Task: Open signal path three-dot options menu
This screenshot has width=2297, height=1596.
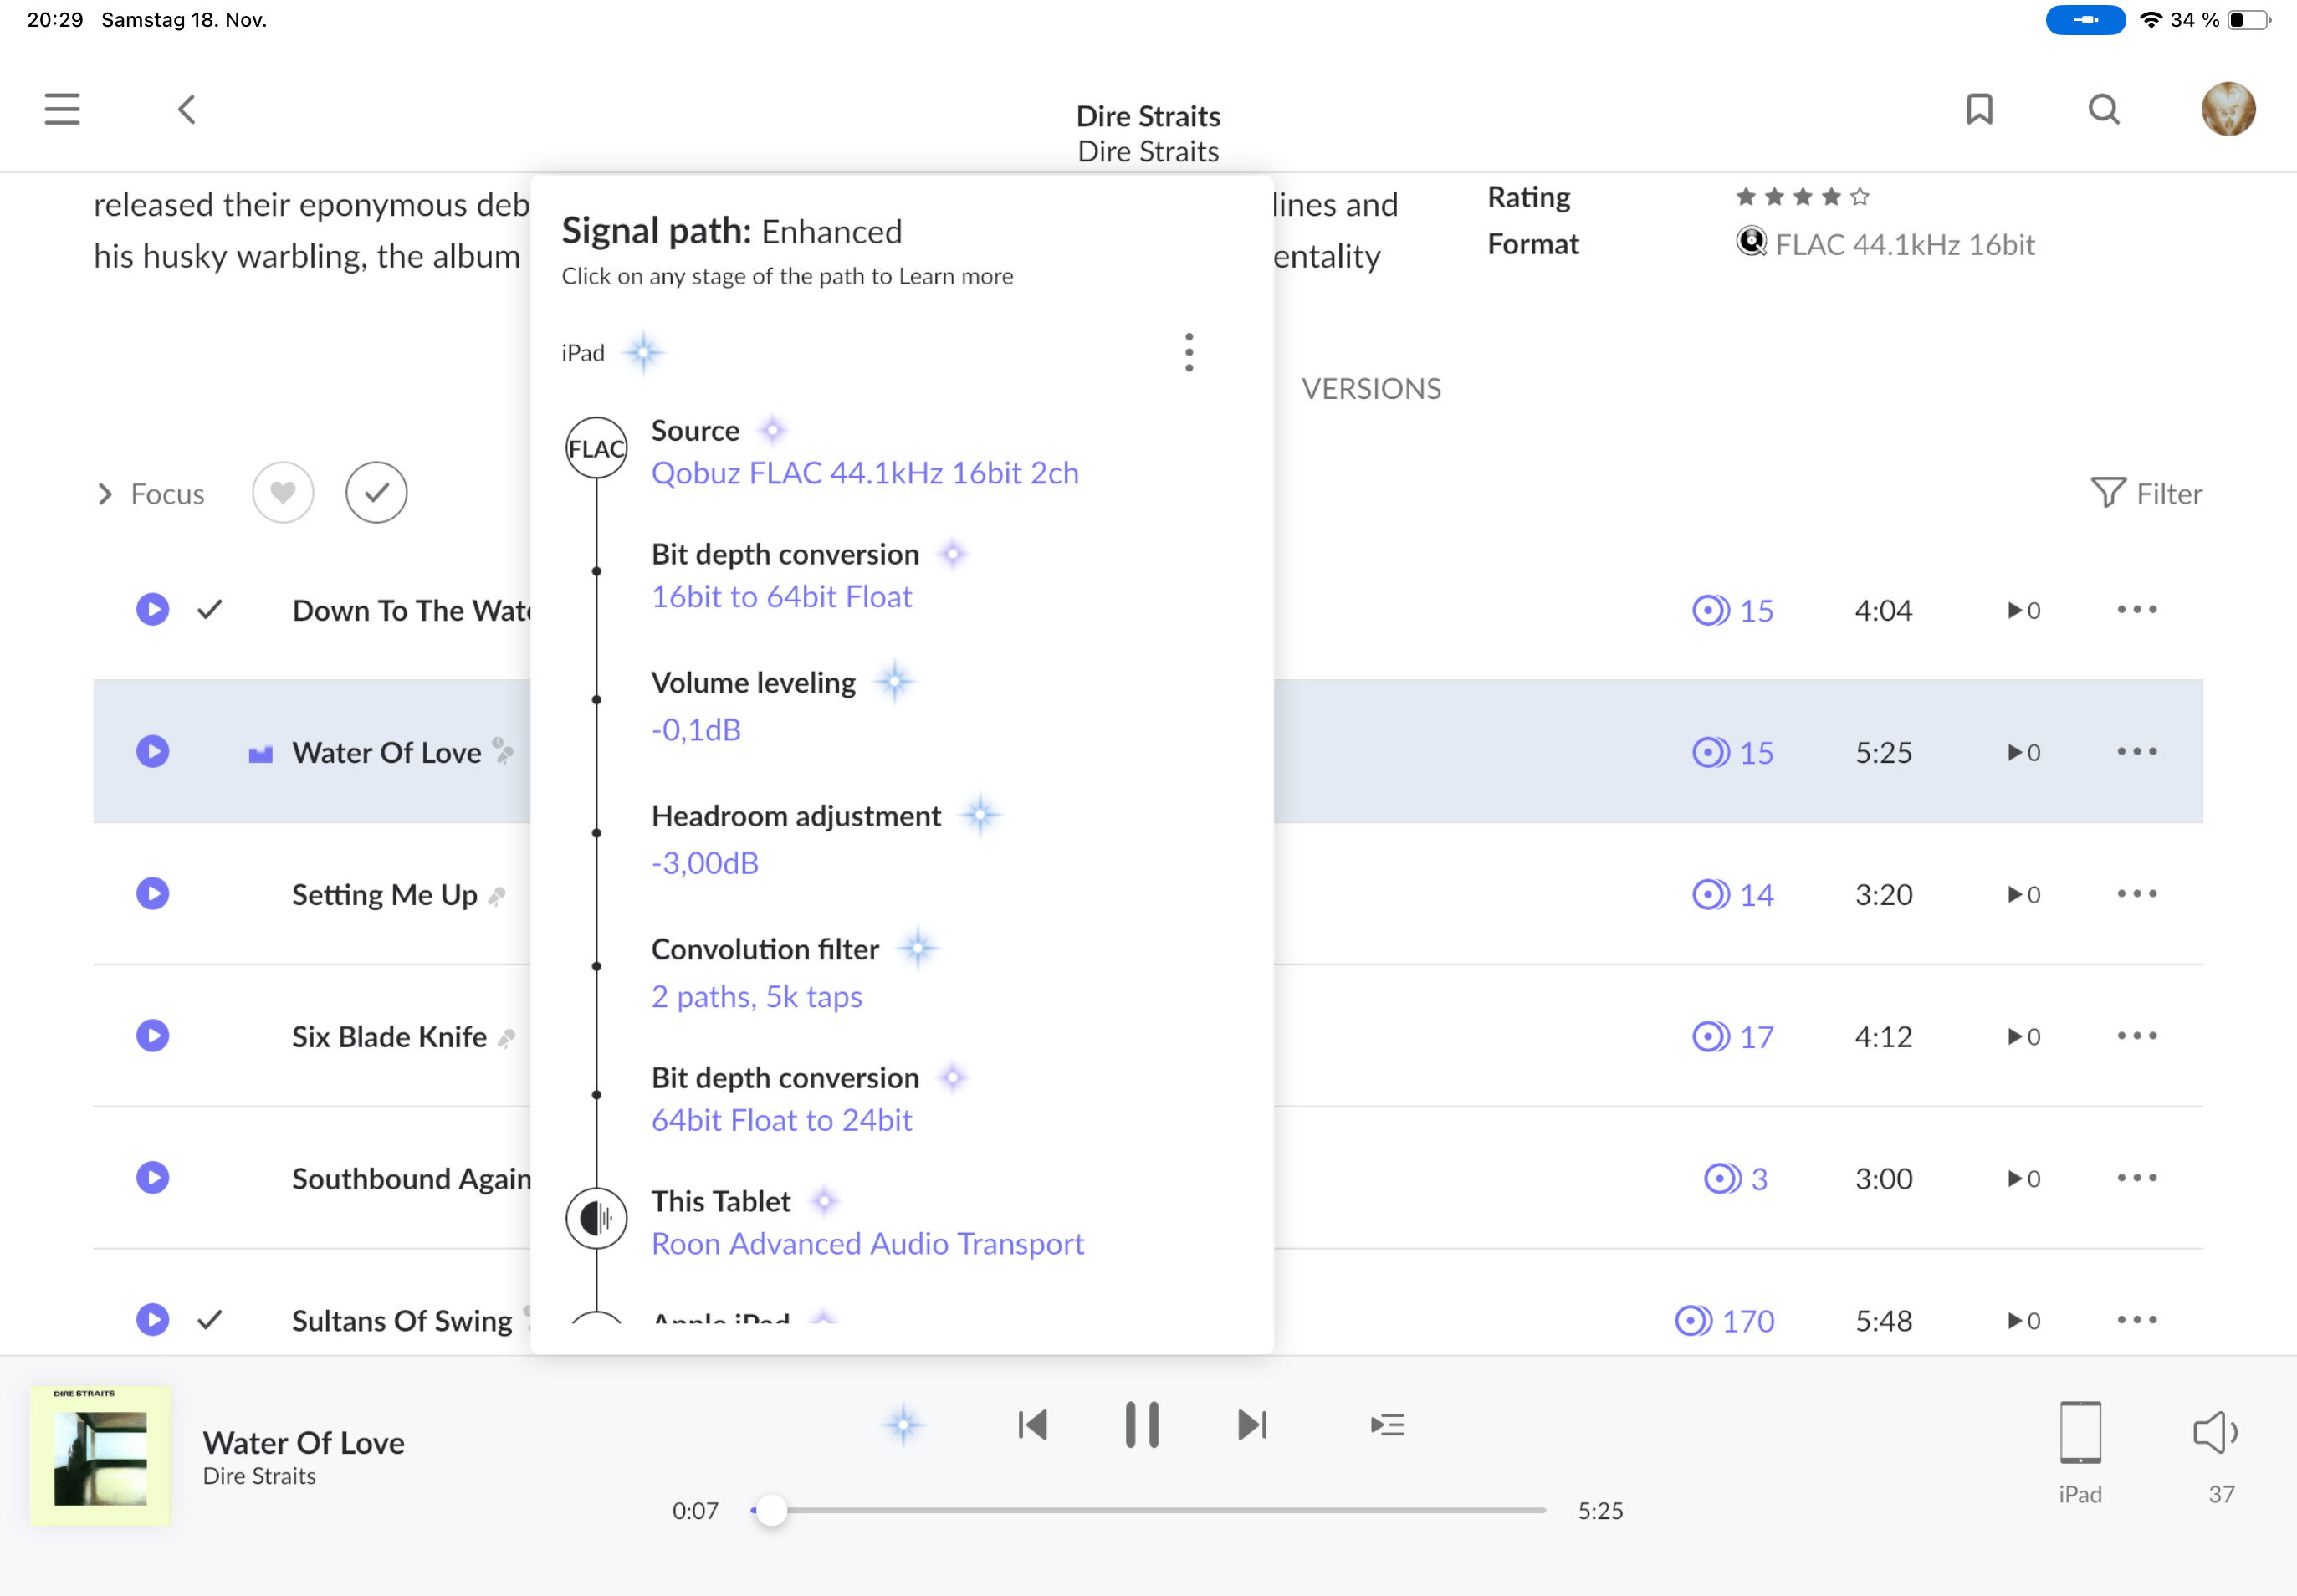Action: point(1189,352)
